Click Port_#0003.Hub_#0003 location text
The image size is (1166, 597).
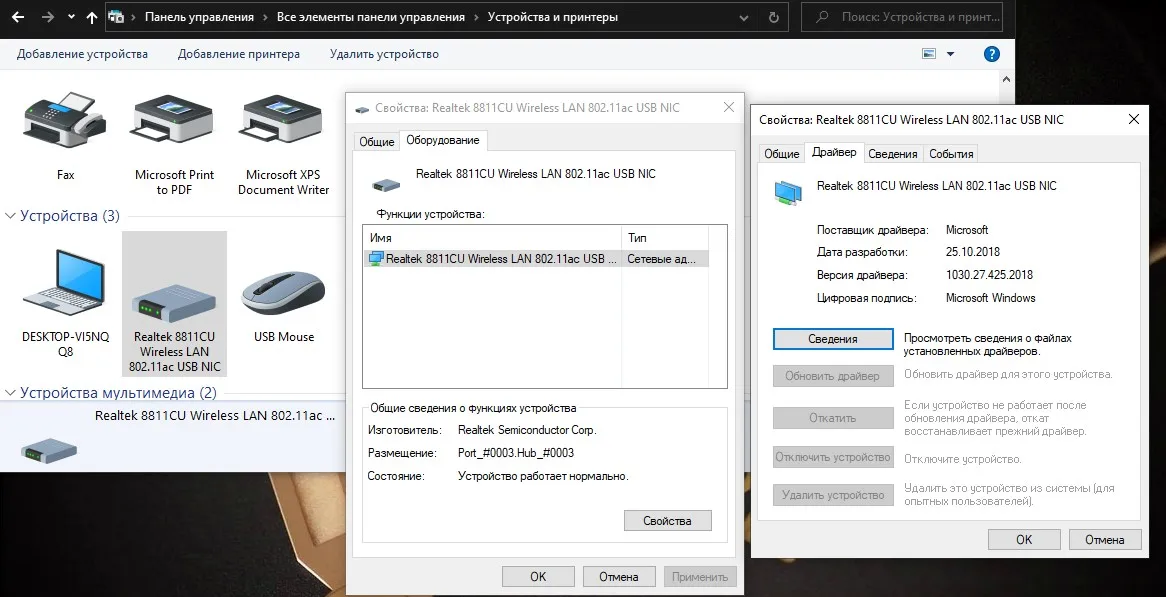click(515, 453)
